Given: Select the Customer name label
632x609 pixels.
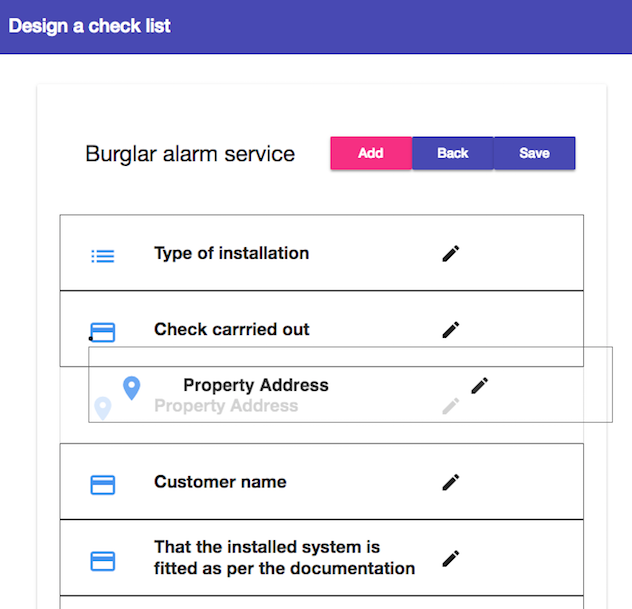Looking at the screenshot, I should [x=220, y=482].
